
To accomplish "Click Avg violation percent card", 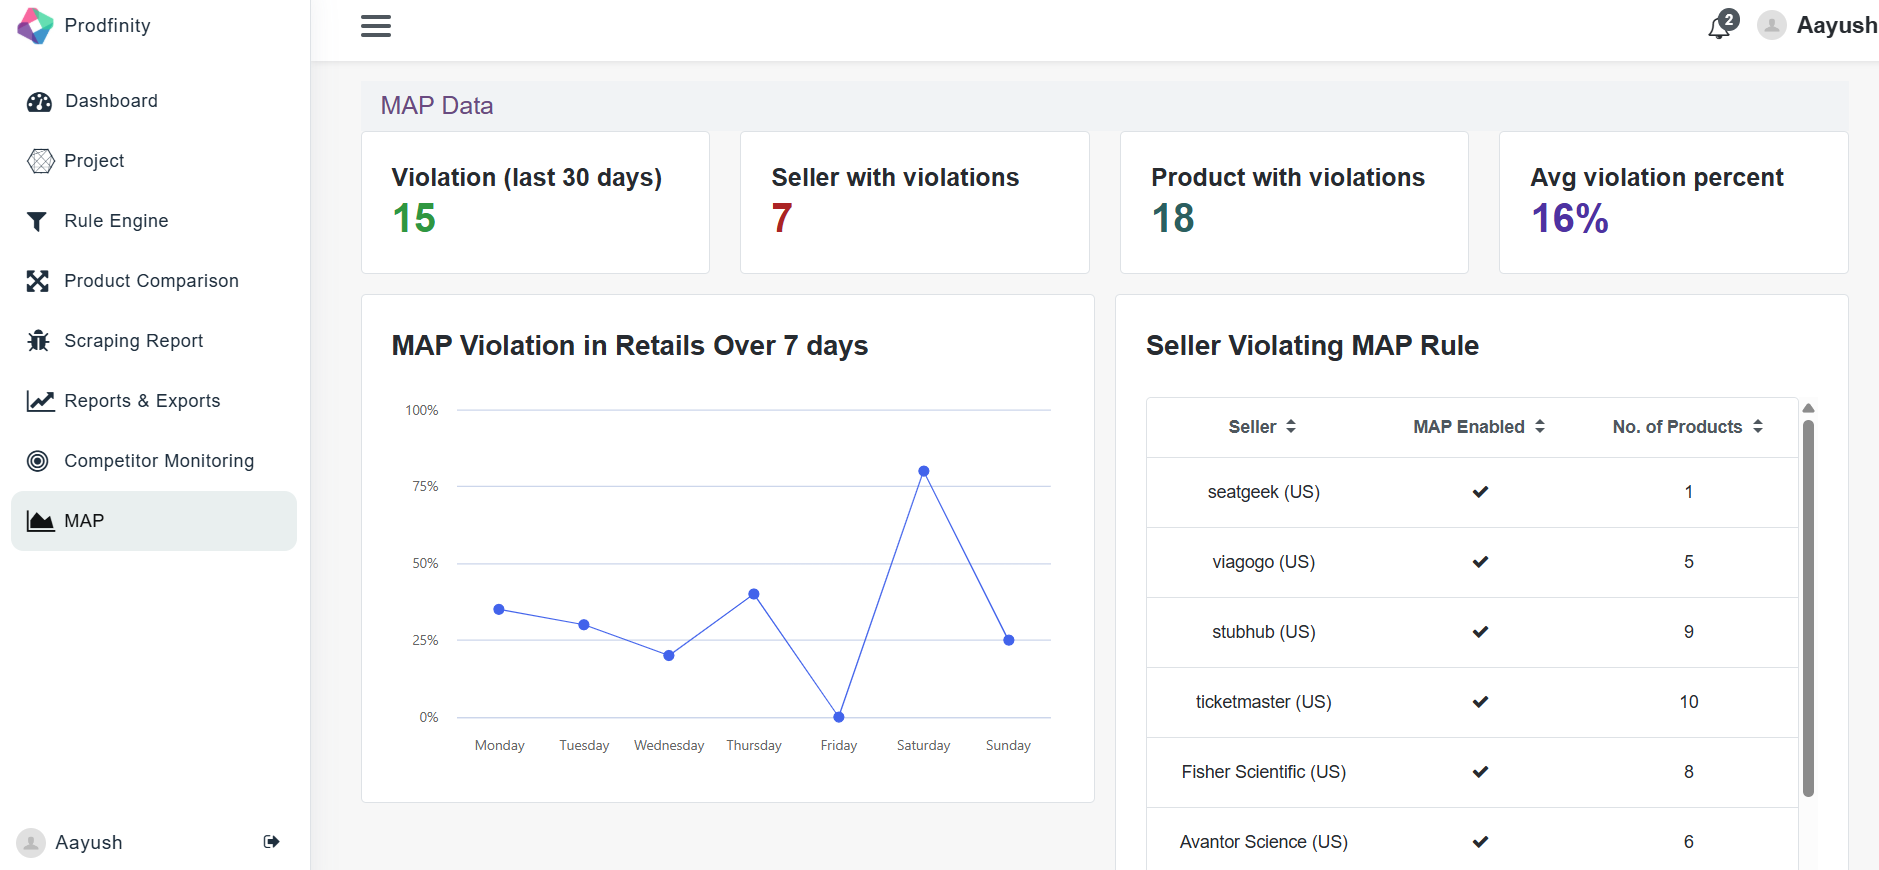I will tap(1673, 203).
